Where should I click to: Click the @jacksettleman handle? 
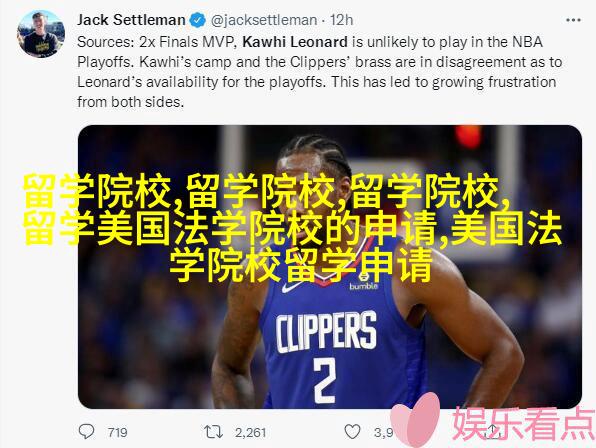[264, 20]
